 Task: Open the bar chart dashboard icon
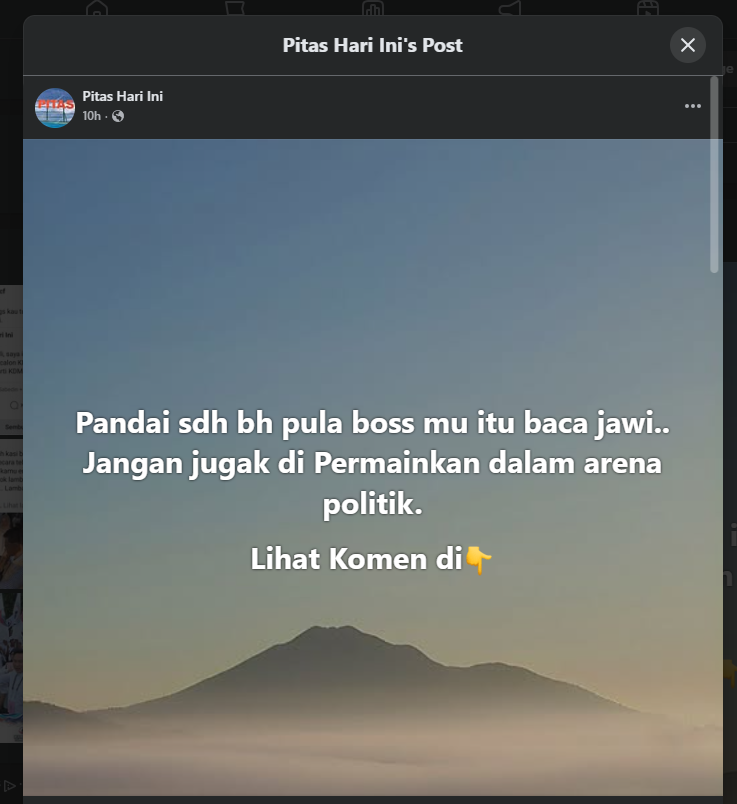tap(373, 8)
